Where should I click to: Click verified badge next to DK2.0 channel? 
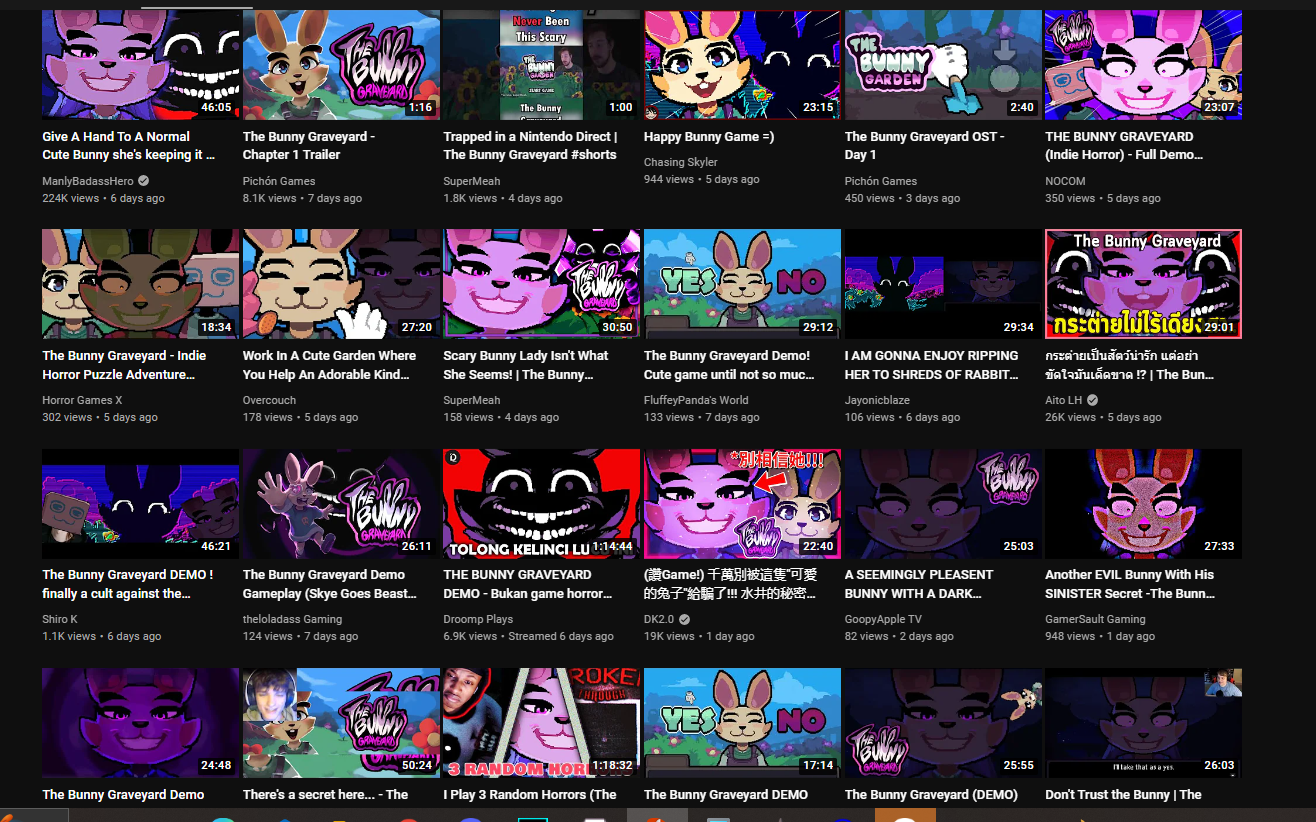point(685,619)
